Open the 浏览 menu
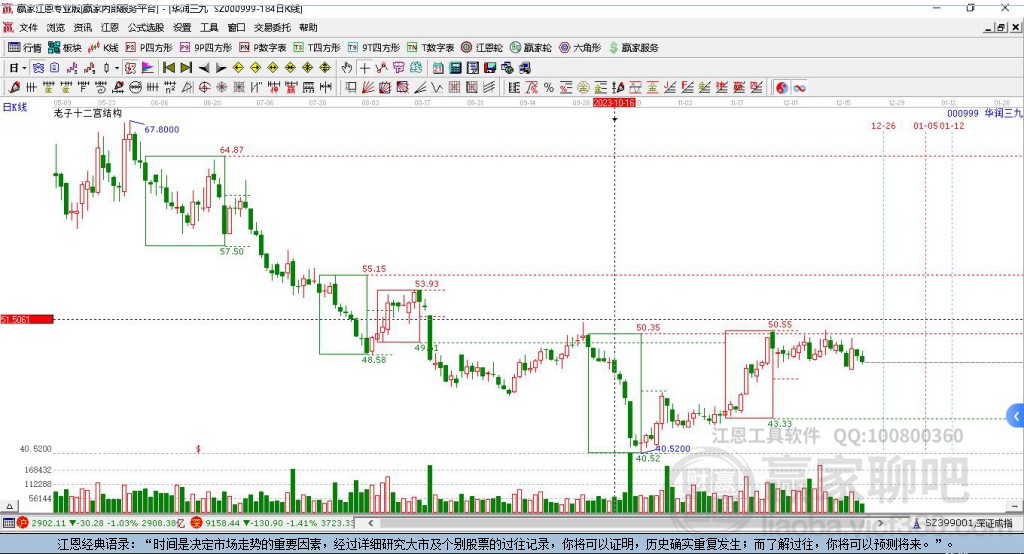Viewport: 1024px width, 554px height. click(x=56, y=27)
